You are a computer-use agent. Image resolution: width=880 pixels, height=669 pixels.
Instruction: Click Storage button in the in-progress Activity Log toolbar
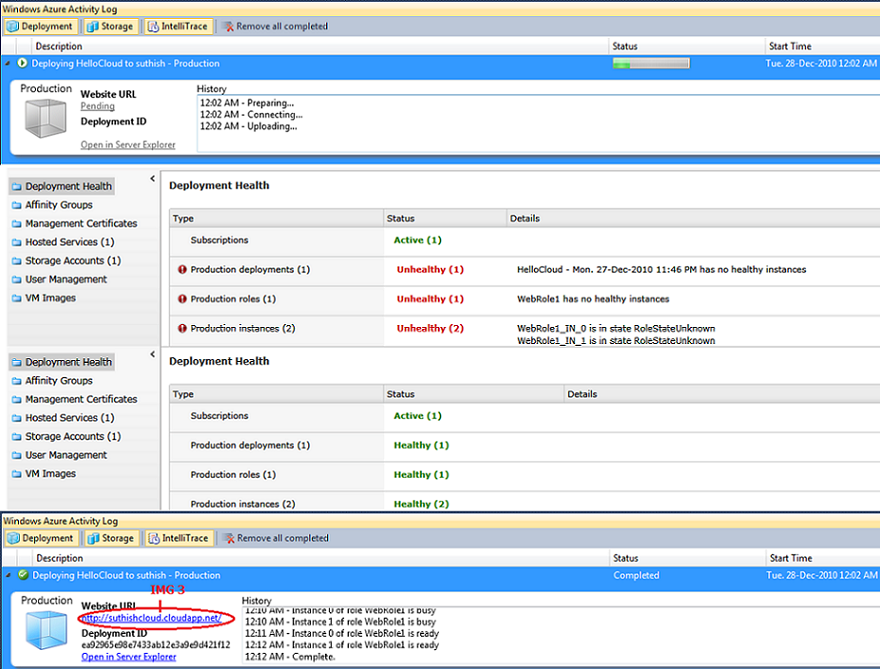pyautogui.click(x=110, y=26)
